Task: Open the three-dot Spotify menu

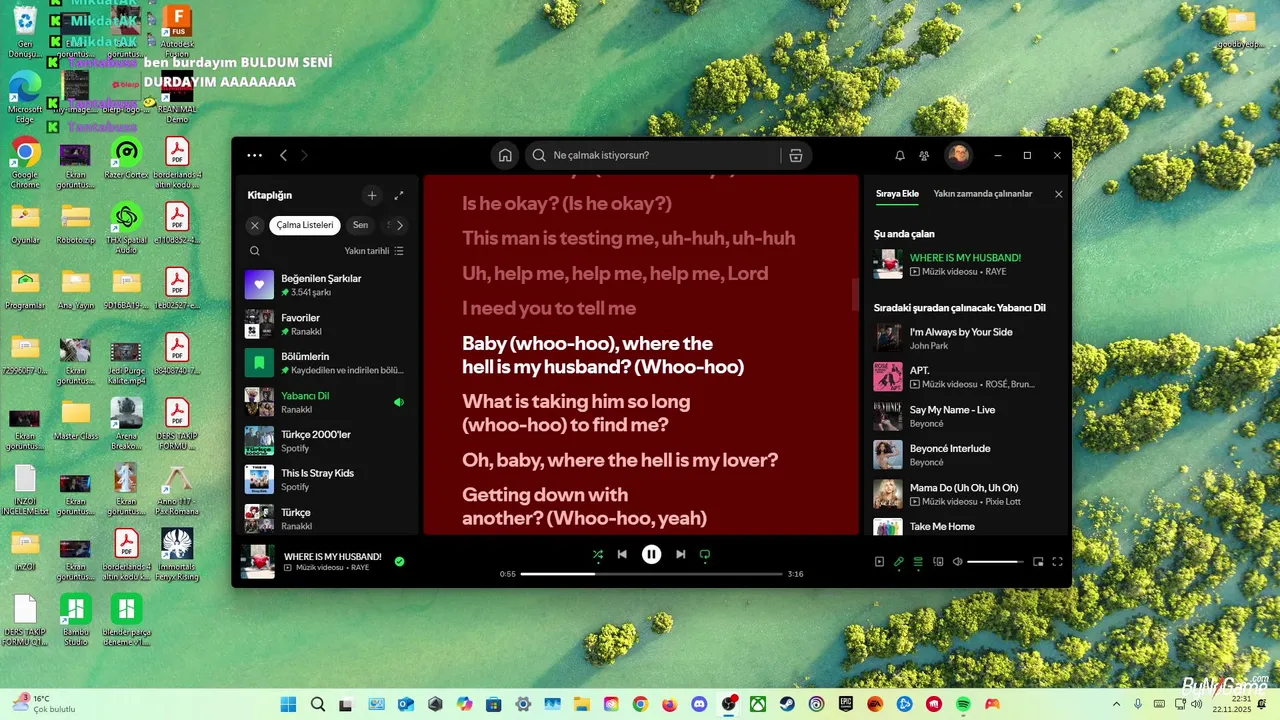Action: click(x=255, y=155)
